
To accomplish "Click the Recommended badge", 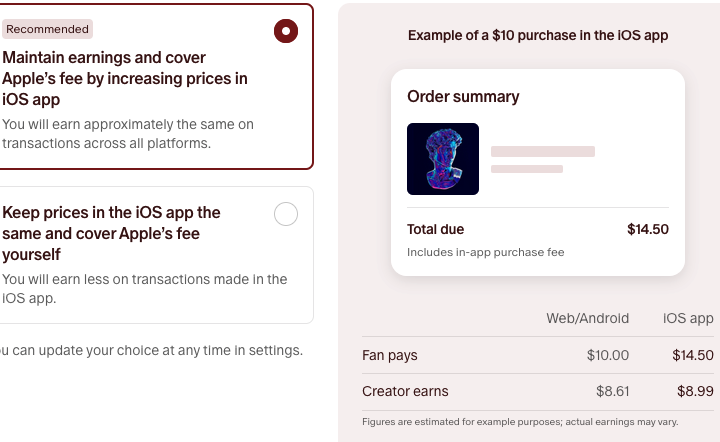I will (47, 29).
